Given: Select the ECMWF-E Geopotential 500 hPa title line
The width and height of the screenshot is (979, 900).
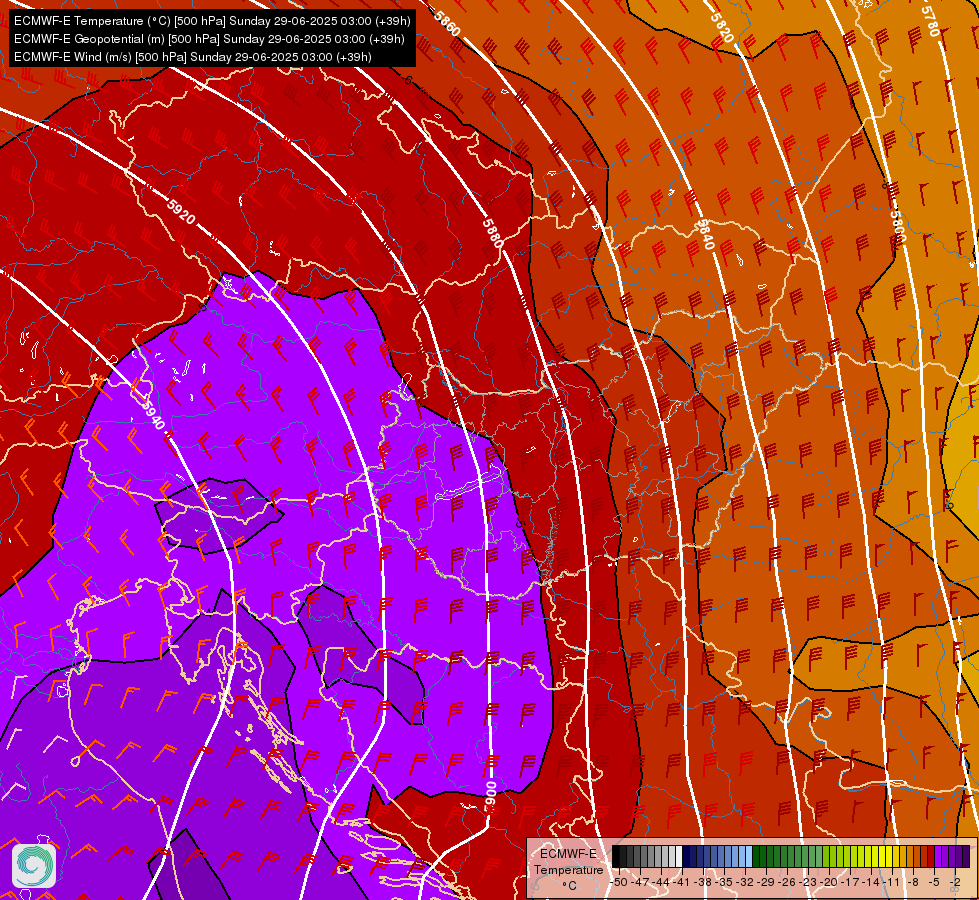Looking at the screenshot, I should pyautogui.click(x=209, y=39).
